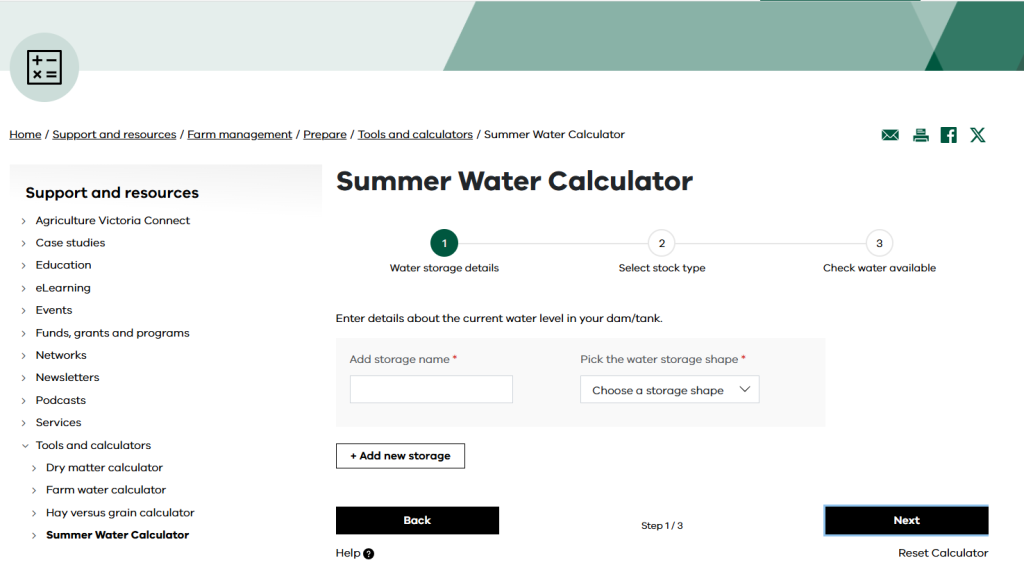
Task: Share page via Facebook icon
Action: pos(948,135)
